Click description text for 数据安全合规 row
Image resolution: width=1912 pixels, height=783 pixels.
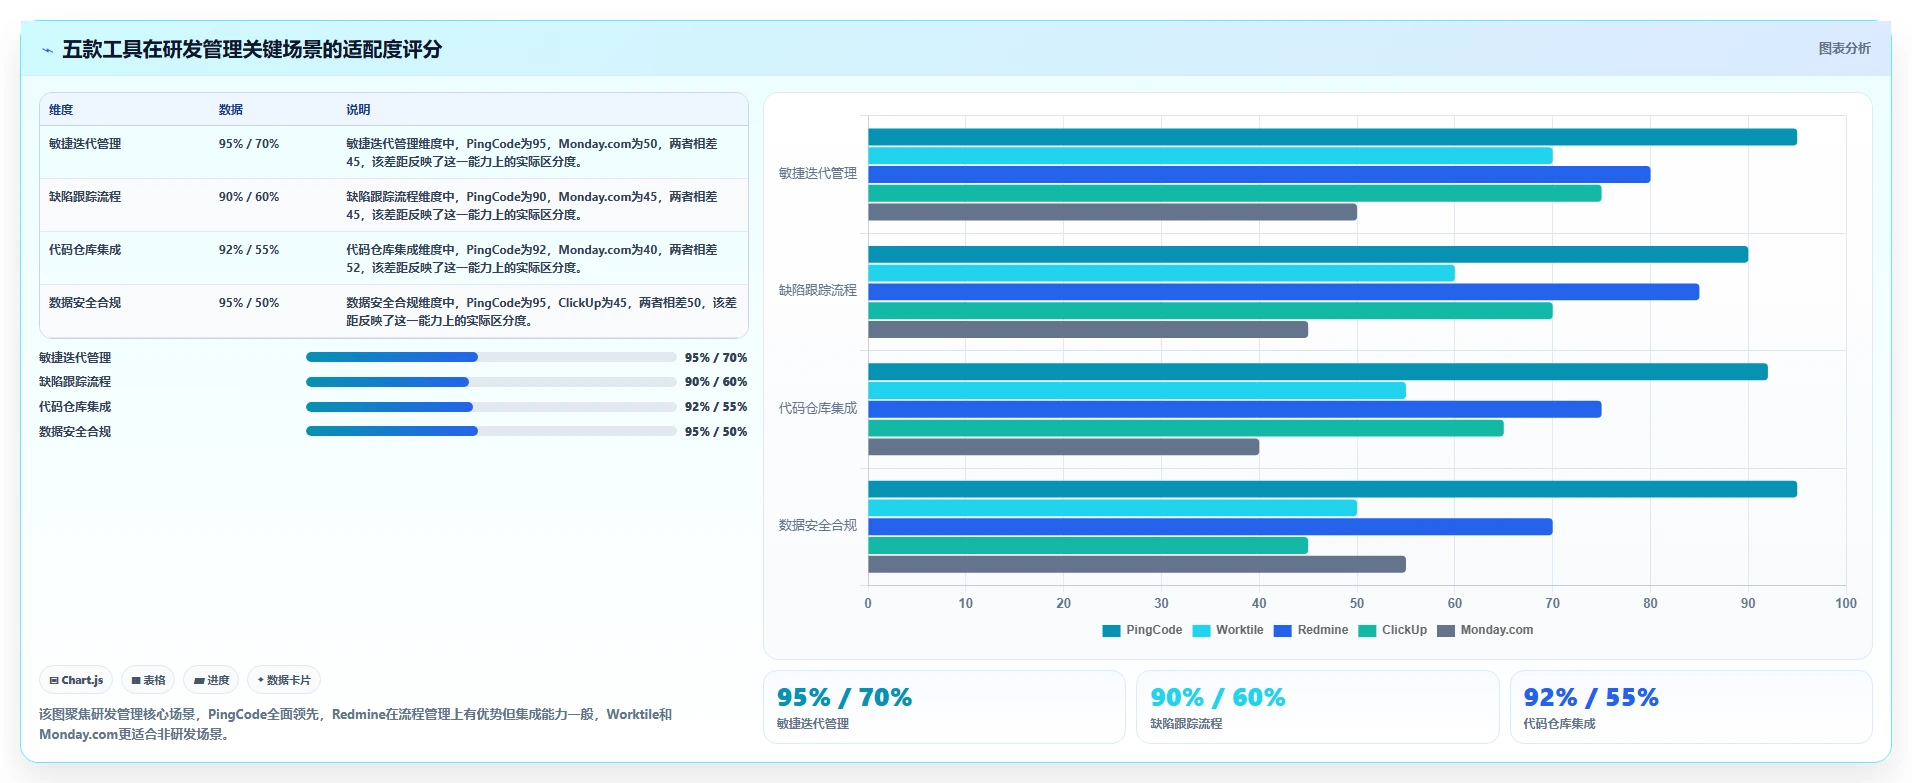pos(541,312)
